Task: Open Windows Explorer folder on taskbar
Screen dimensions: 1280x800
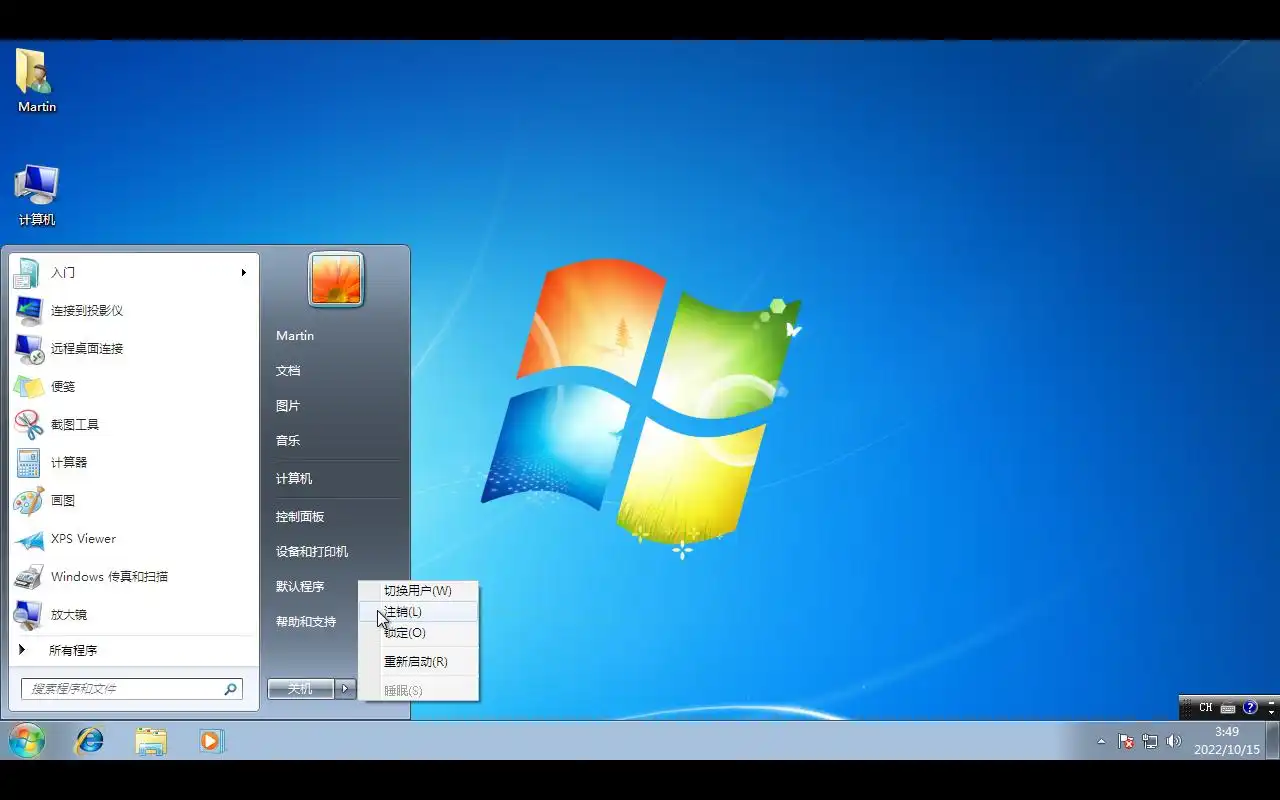Action: pyautogui.click(x=151, y=741)
